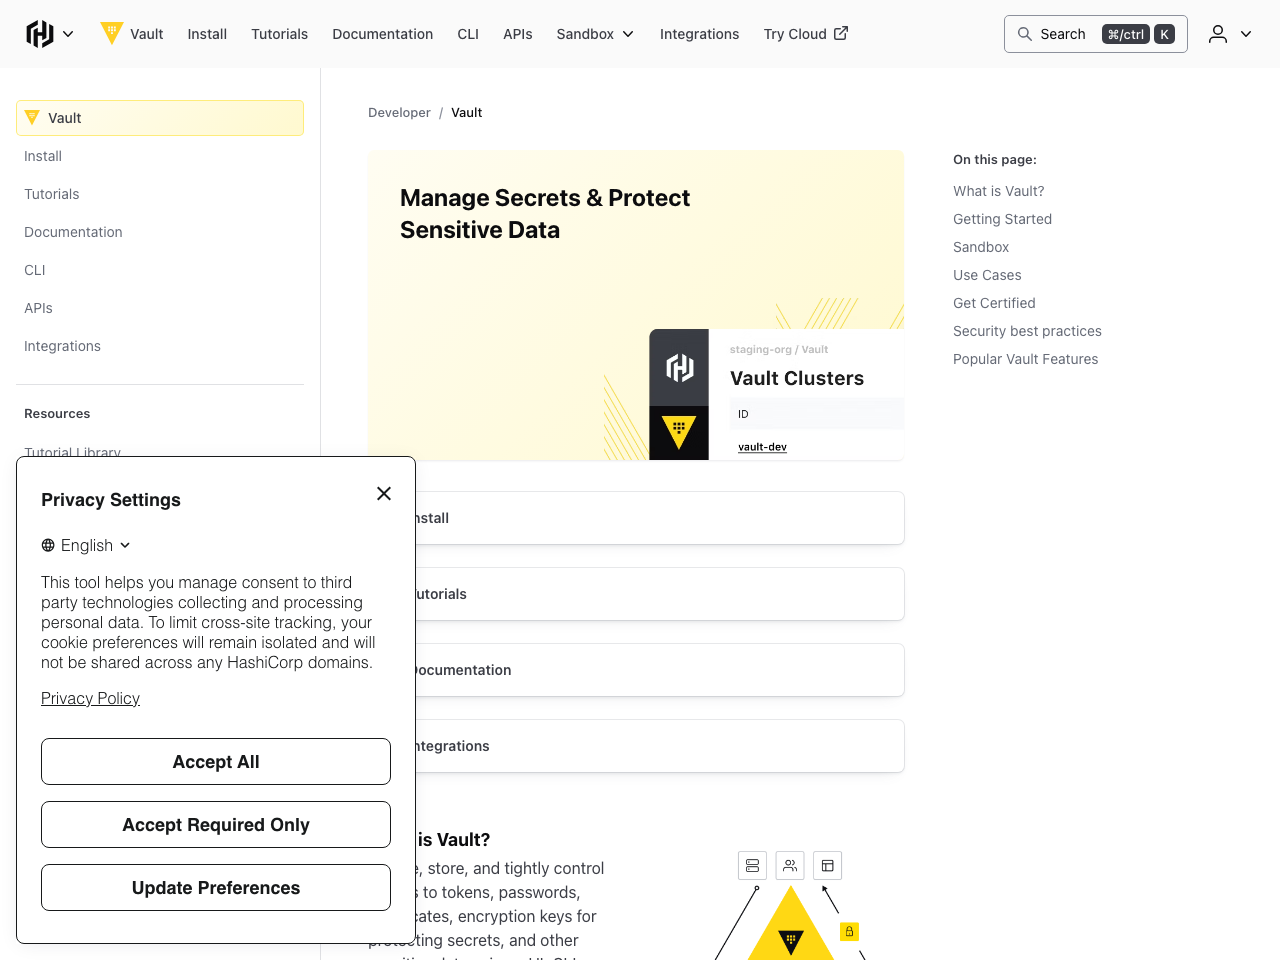Close the Privacy Settings dialog
Viewport: 1280px width, 960px height.
click(384, 494)
